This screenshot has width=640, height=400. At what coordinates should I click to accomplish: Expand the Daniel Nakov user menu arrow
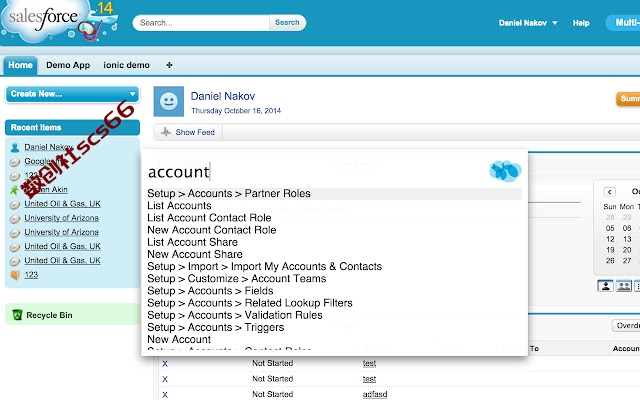coord(555,23)
